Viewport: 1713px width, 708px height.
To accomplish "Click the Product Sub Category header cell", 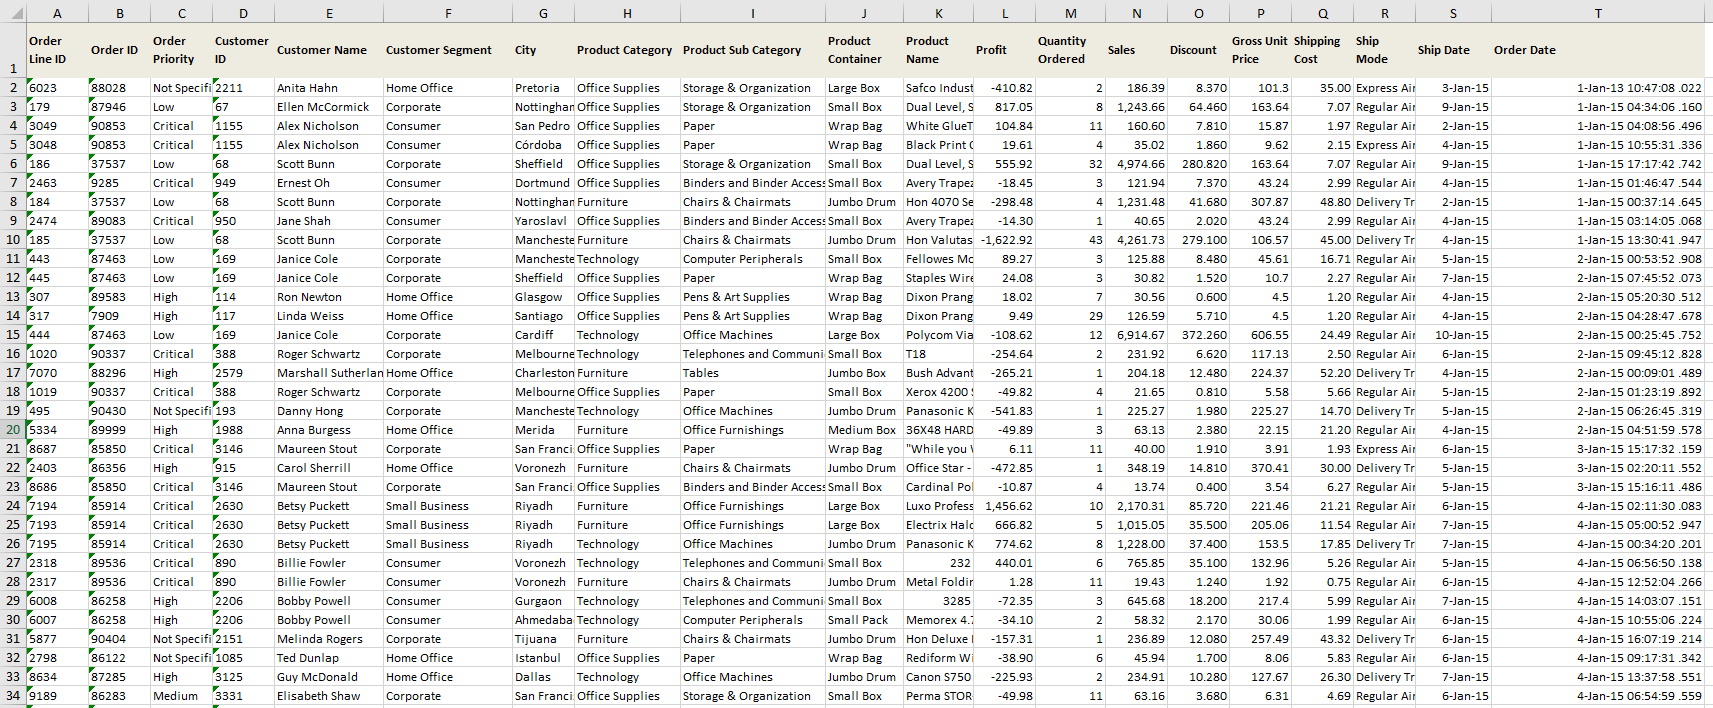I will tap(742, 50).
